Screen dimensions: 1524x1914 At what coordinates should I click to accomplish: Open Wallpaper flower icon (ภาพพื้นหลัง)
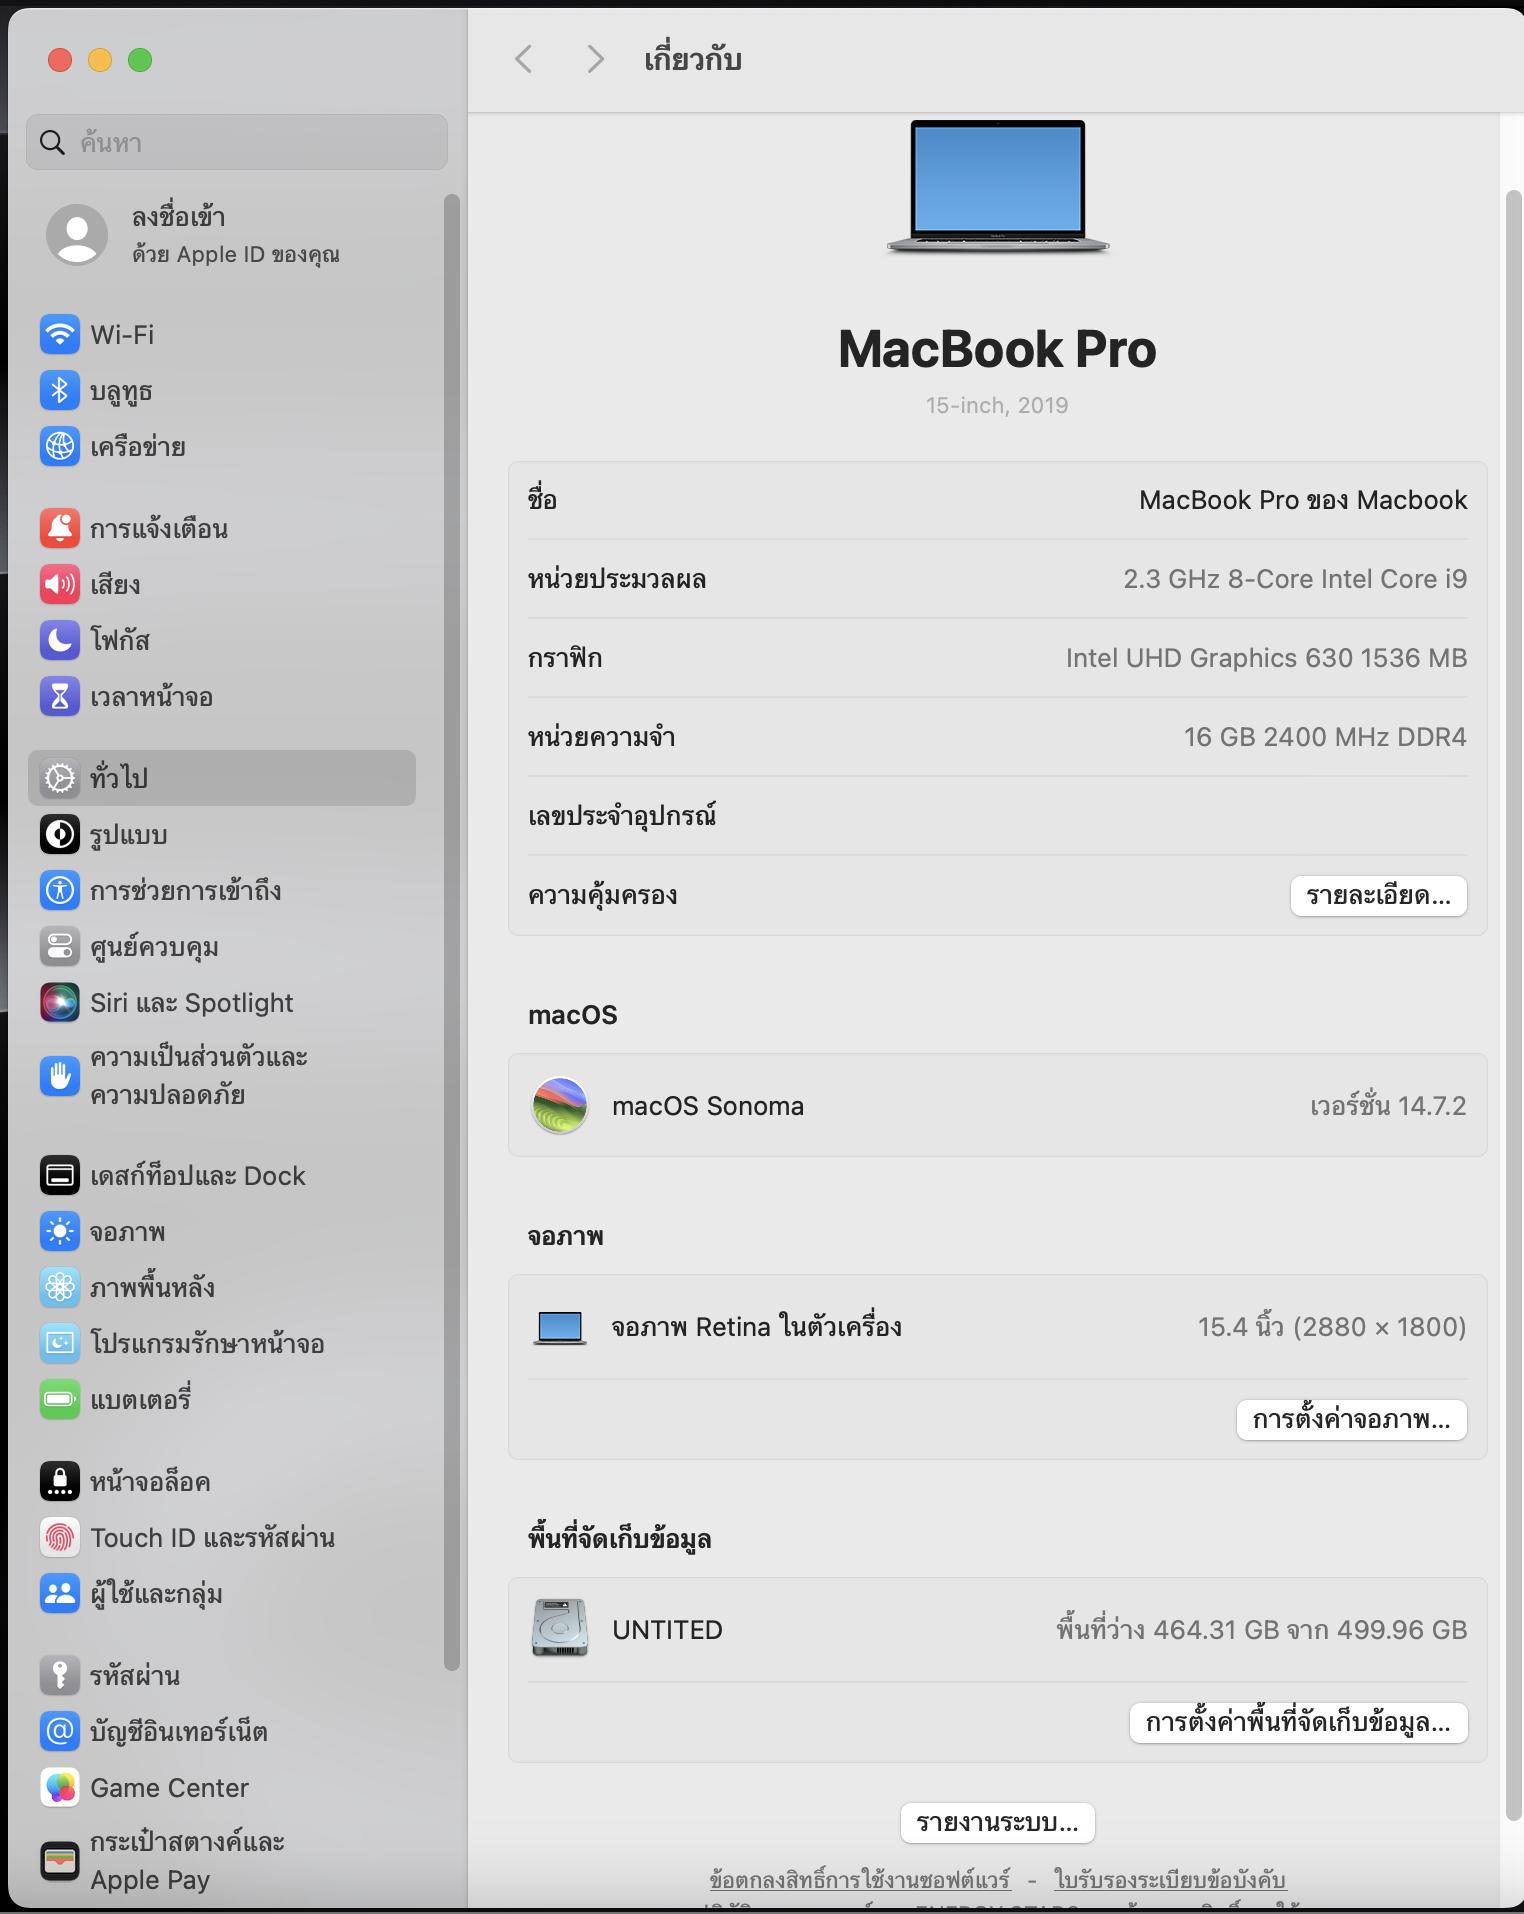pyautogui.click(x=60, y=1287)
